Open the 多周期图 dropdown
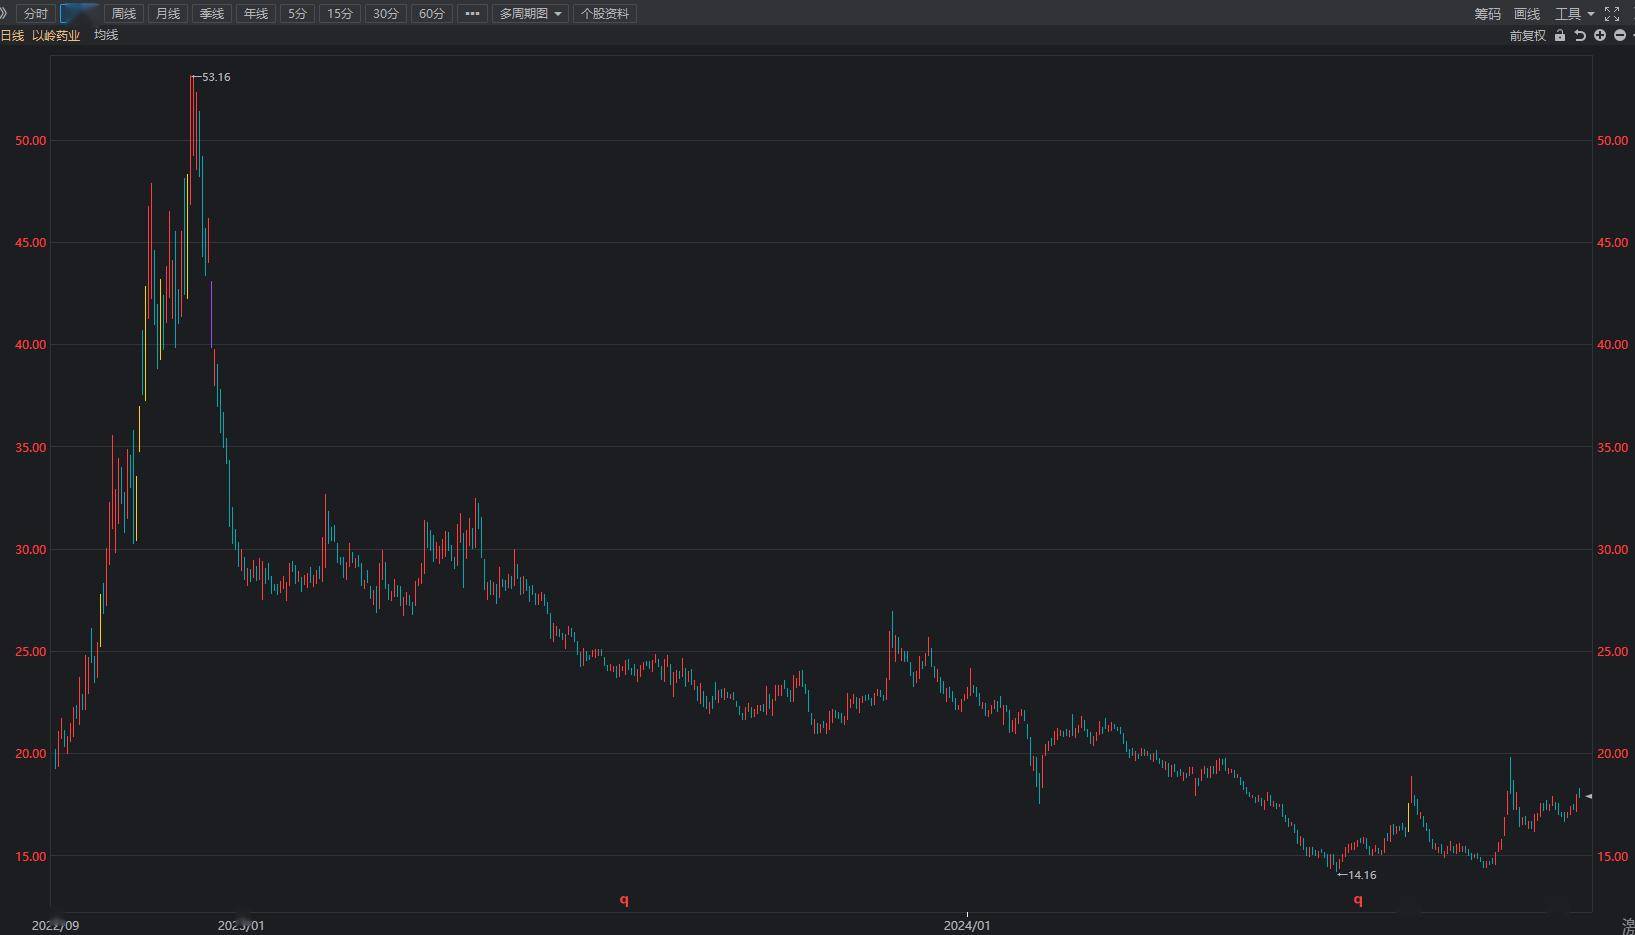 (x=530, y=14)
